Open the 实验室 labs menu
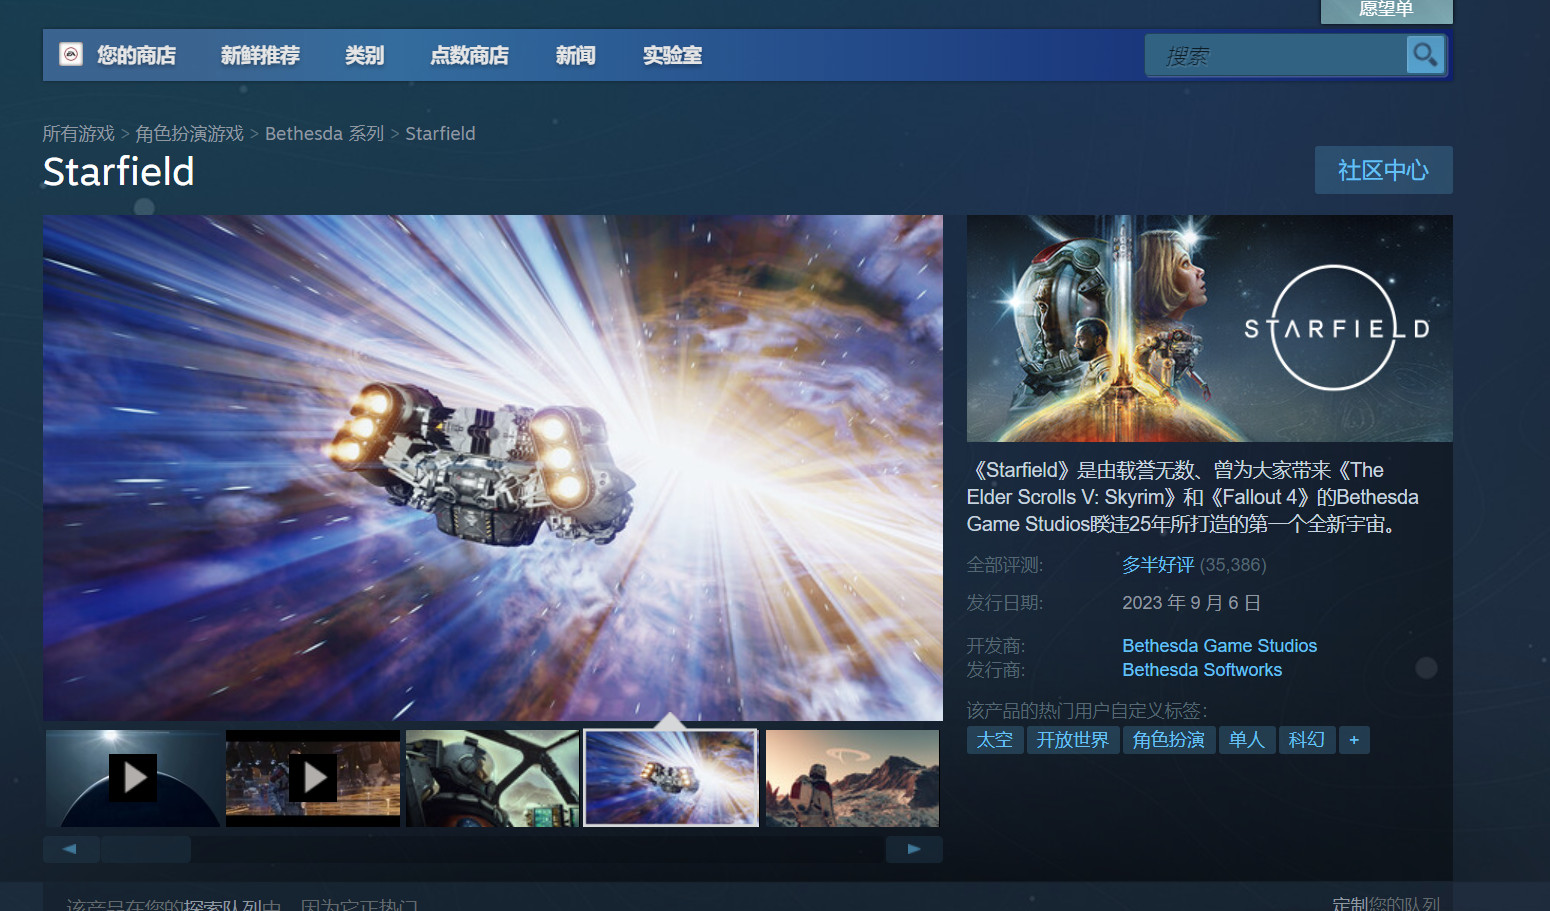The image size is (1550, 911). (x=672, y=55)
